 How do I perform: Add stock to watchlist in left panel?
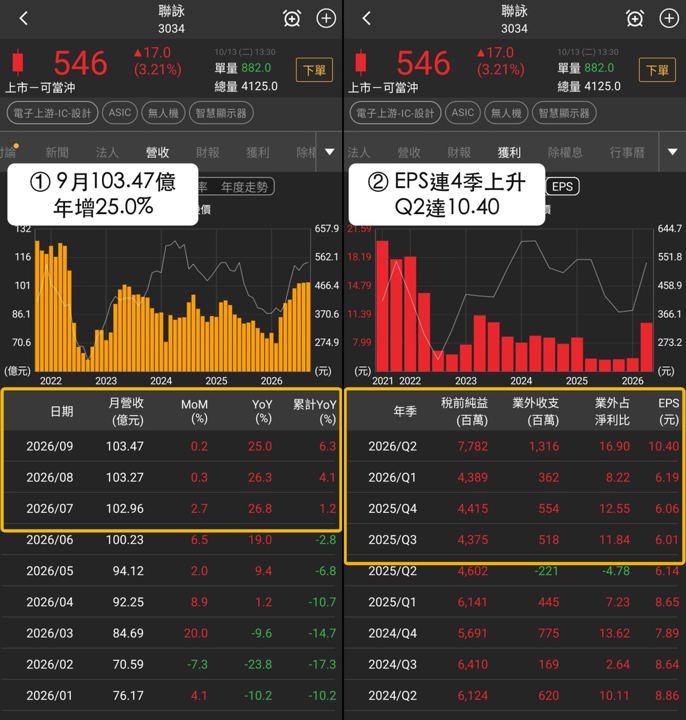point(326,19)
